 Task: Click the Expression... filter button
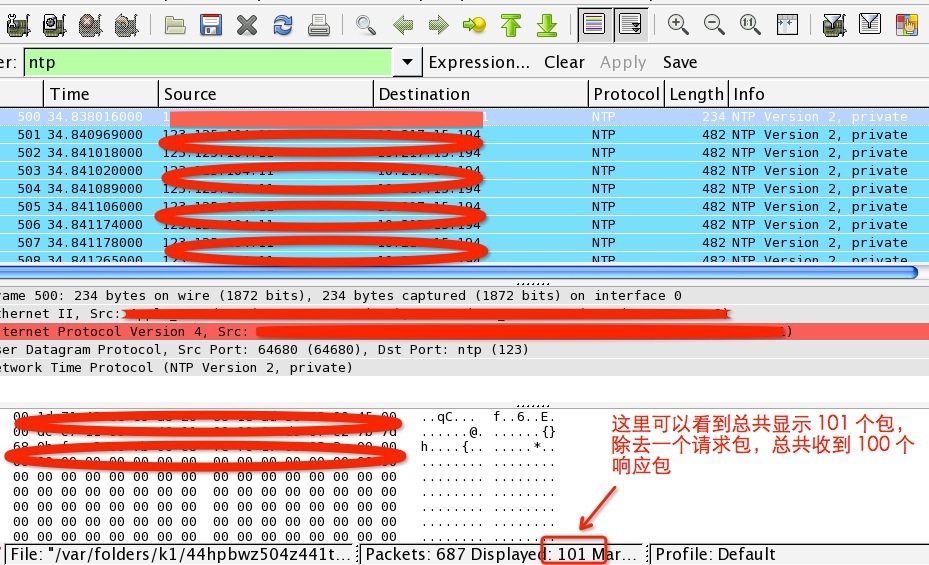(479, 62)
